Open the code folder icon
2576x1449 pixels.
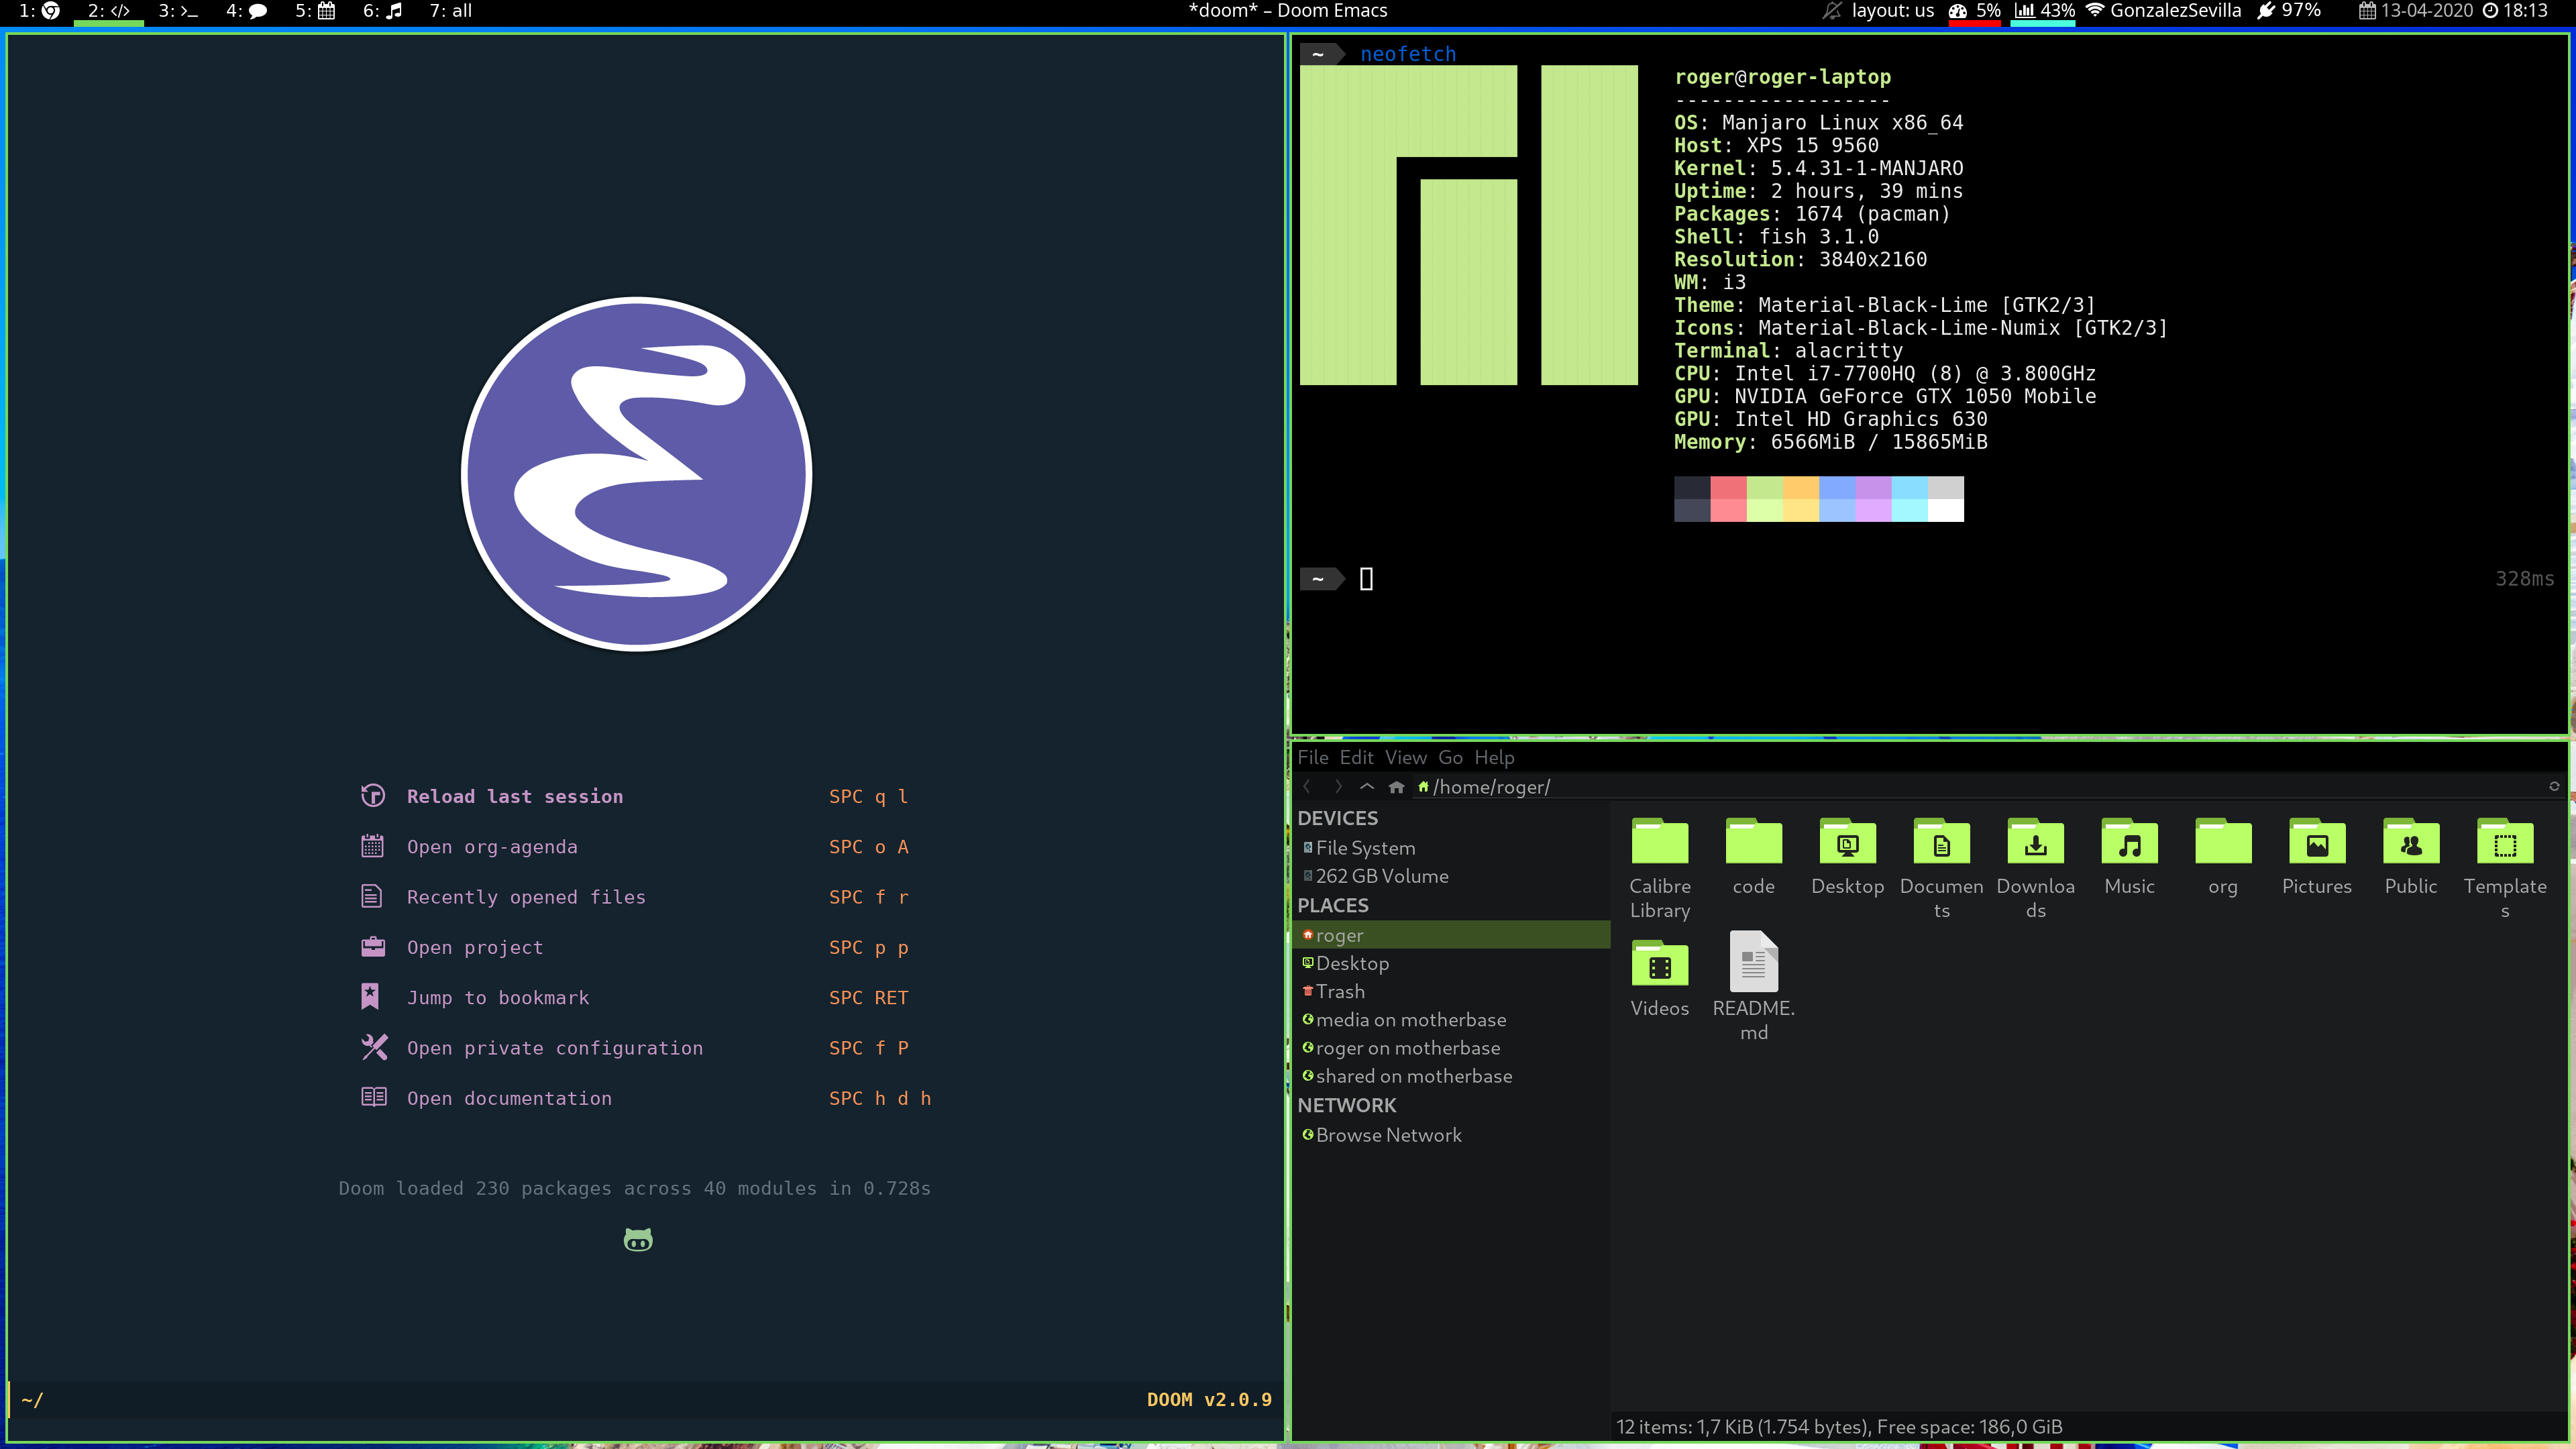click(1754, 842)
